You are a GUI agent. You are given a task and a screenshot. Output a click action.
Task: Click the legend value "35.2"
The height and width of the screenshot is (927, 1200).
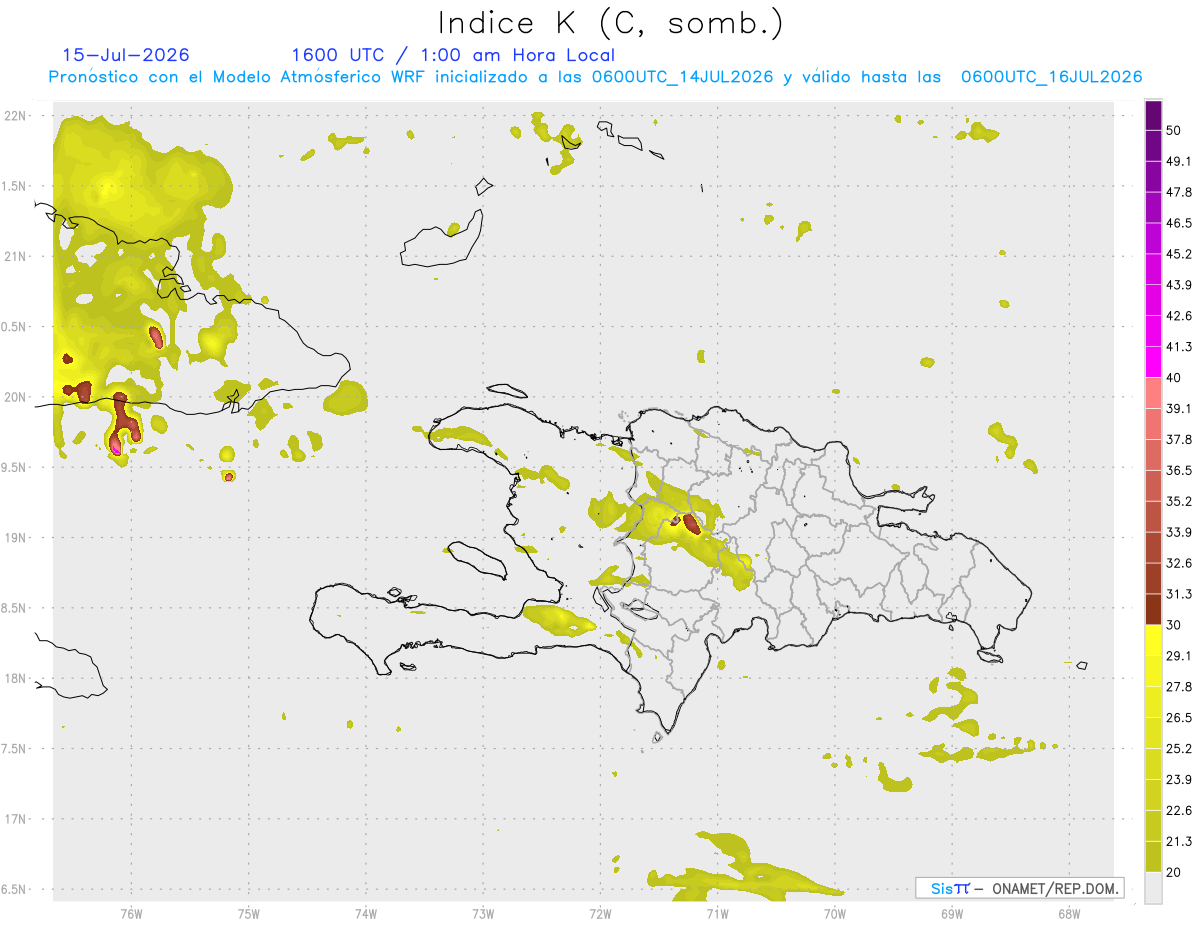click(1181, 501)
